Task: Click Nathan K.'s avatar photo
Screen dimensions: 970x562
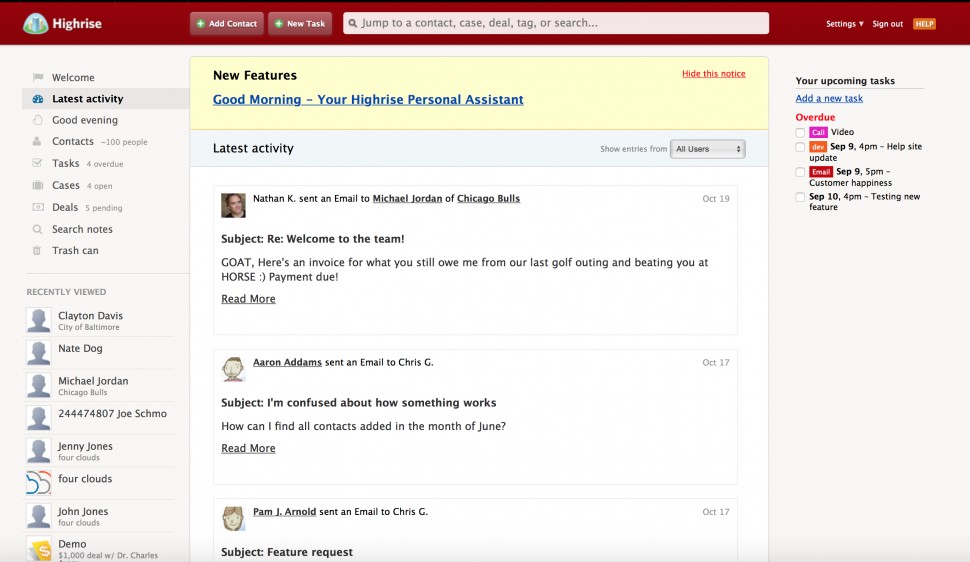Action: pyautogui.click(x=233, y=205)
